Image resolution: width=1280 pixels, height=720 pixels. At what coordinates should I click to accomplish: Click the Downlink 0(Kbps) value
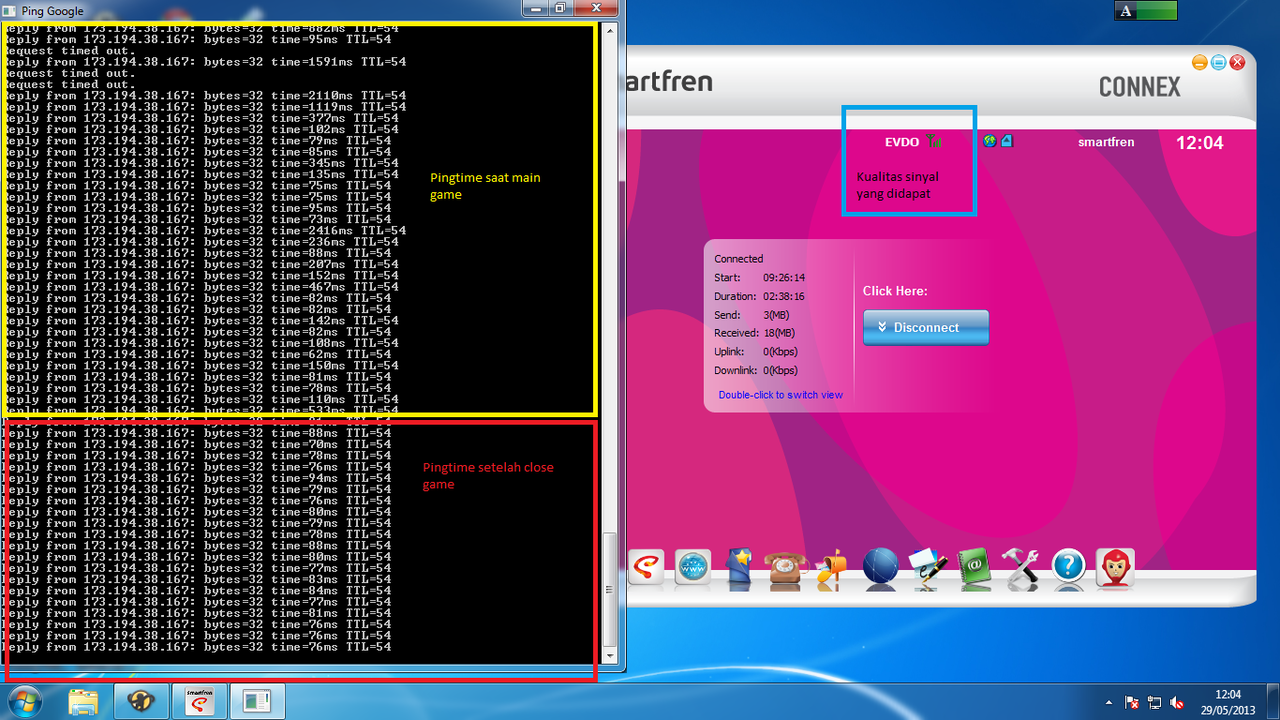pos(781,370)
